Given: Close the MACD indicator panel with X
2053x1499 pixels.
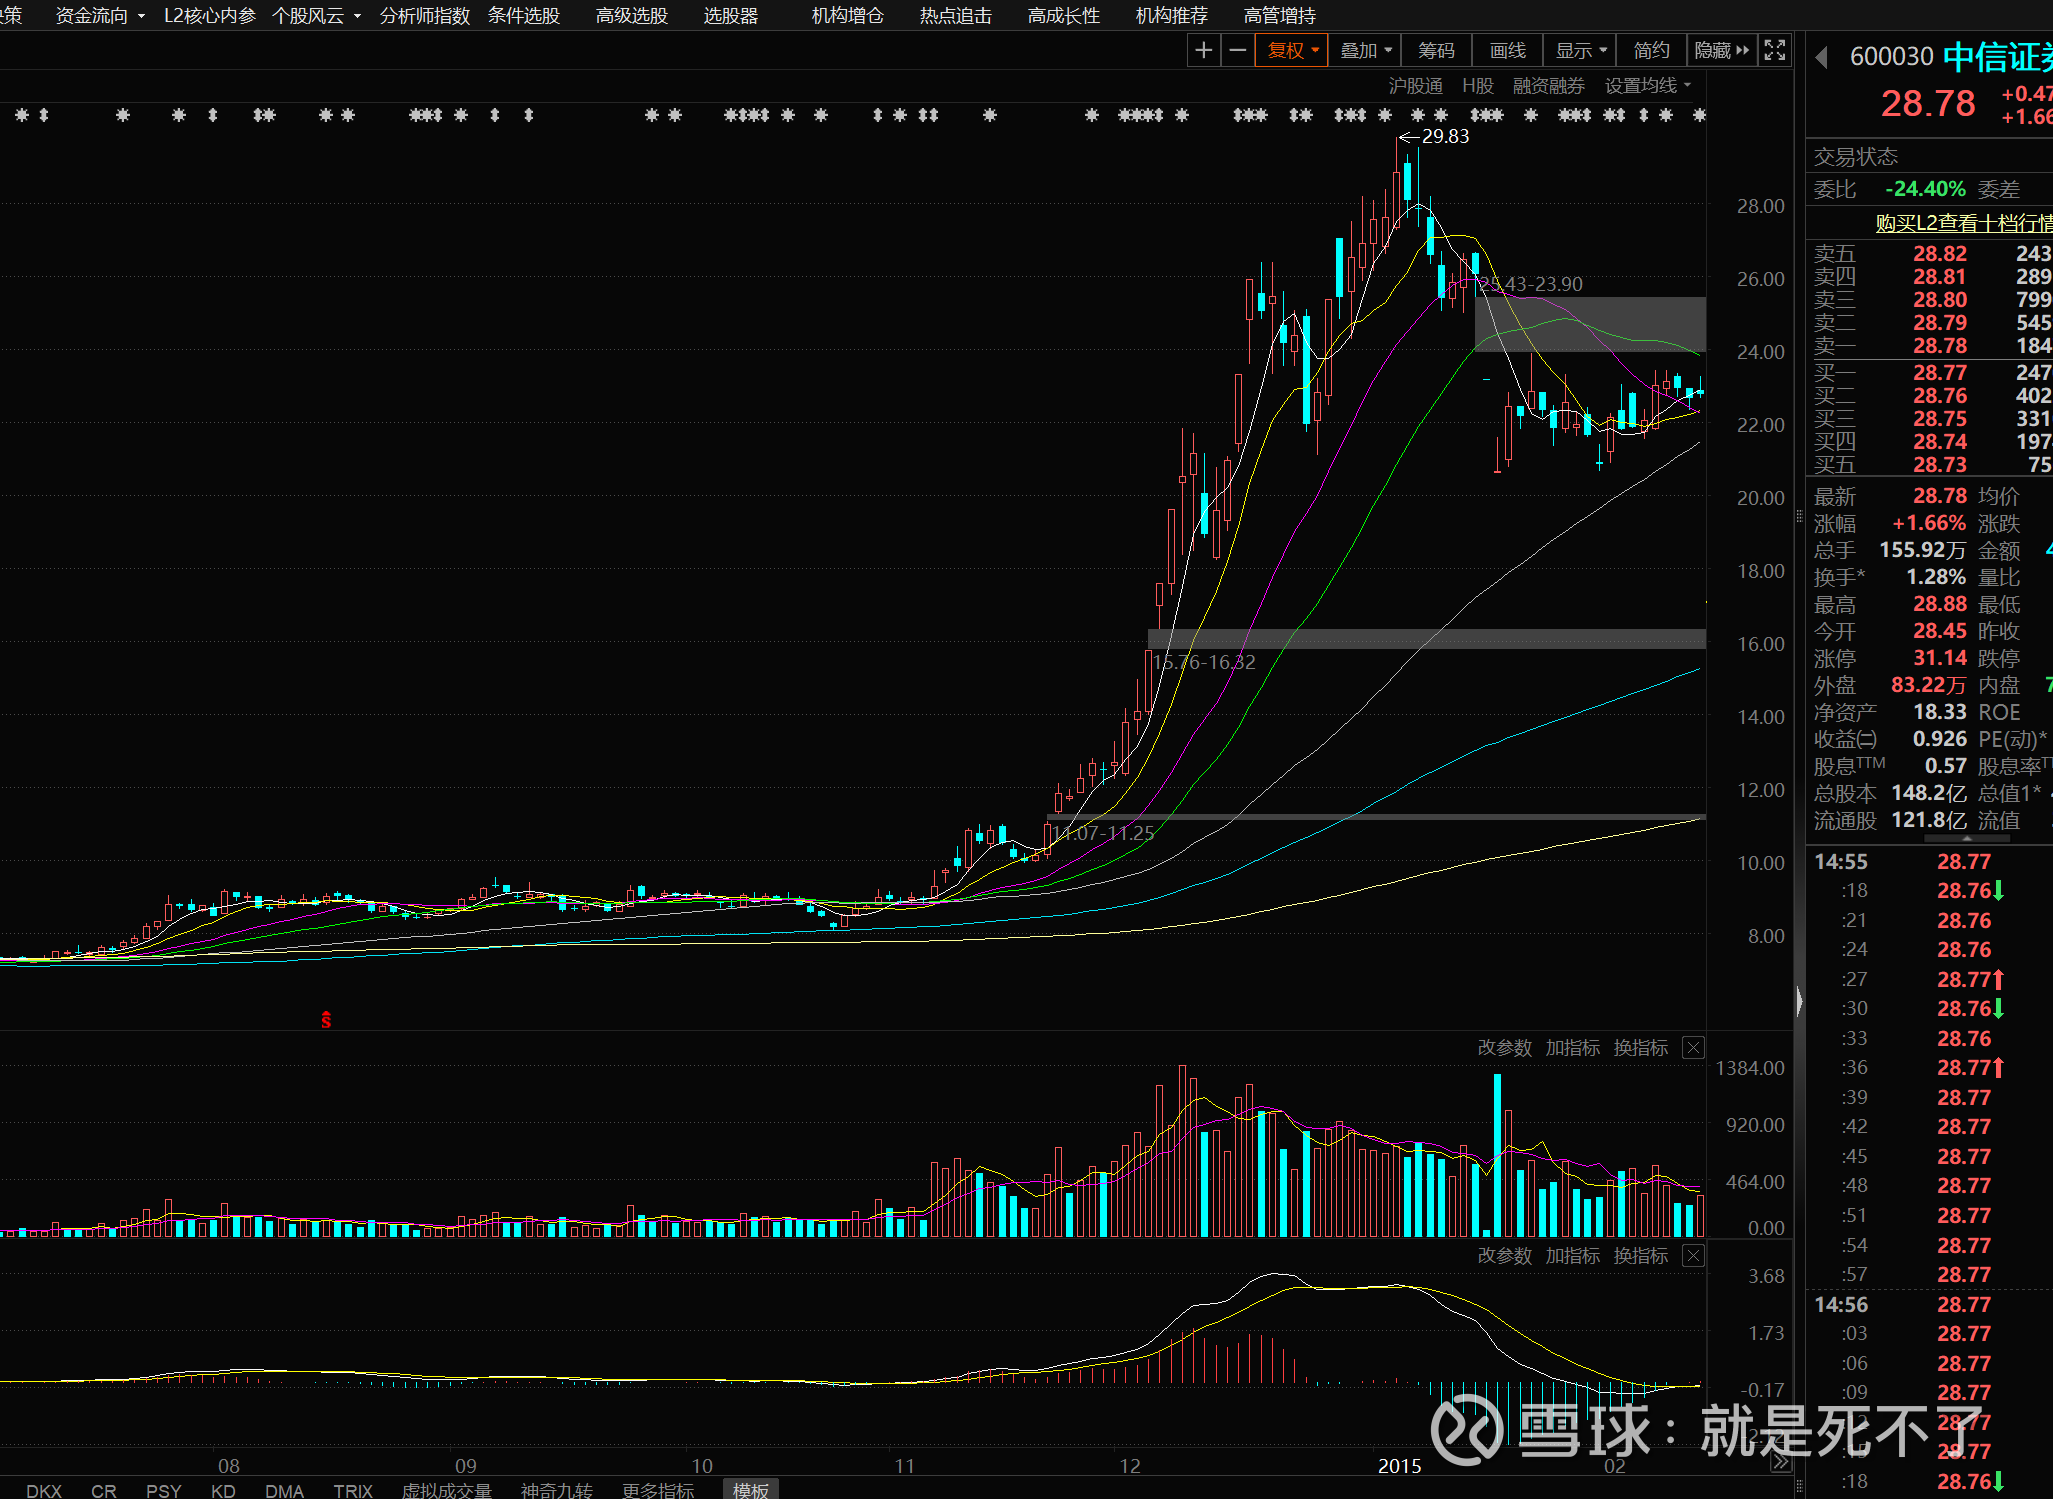Looking at the screenshot, I should (1693, 1256).
